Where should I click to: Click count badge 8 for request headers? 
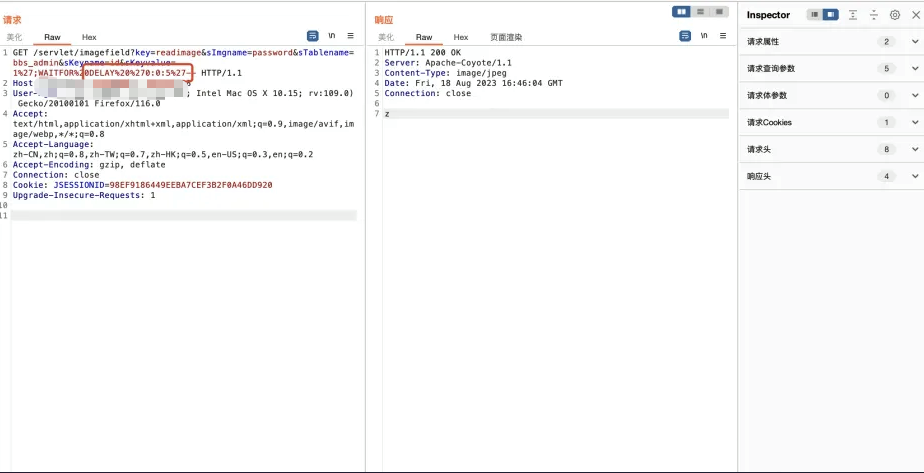click(886, 150)
